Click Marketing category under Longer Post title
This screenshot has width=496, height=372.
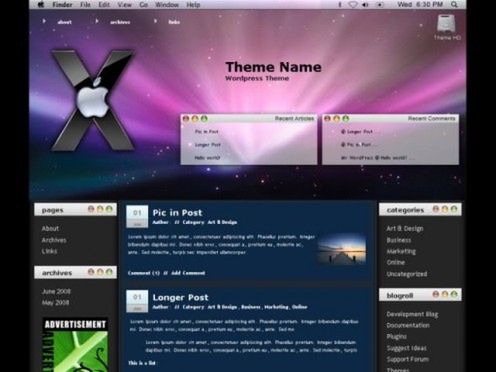(276, 307)
